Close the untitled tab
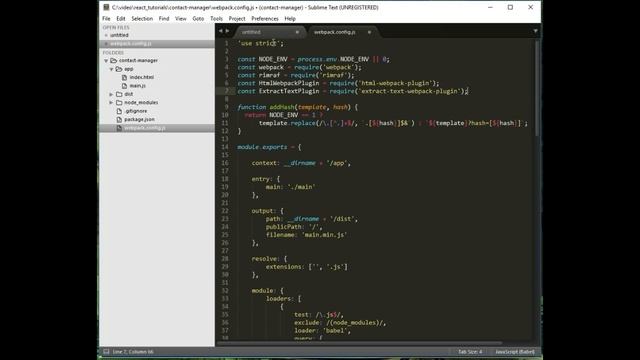 [x=297, y=32]
